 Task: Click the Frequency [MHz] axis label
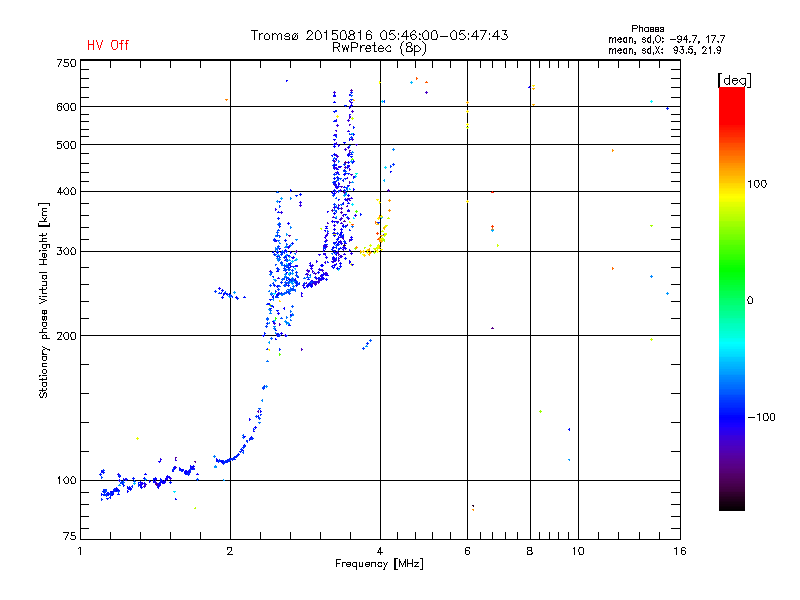click(379, 564)
